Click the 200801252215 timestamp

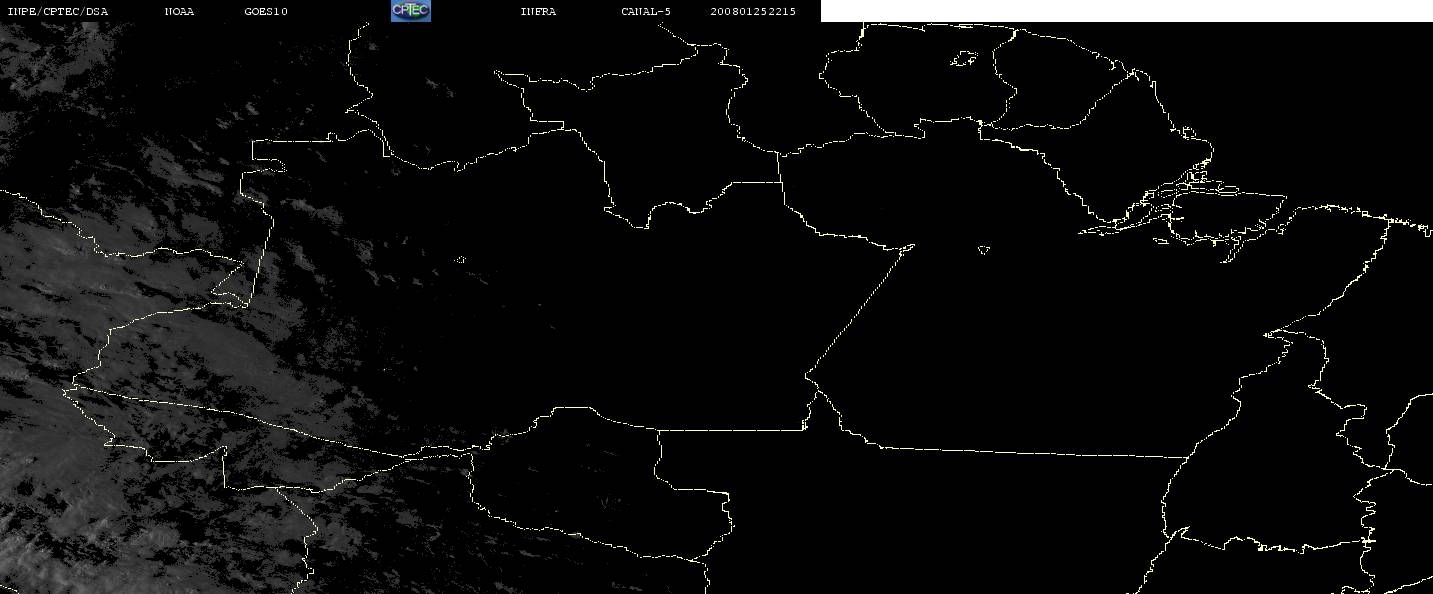(753, 11)
